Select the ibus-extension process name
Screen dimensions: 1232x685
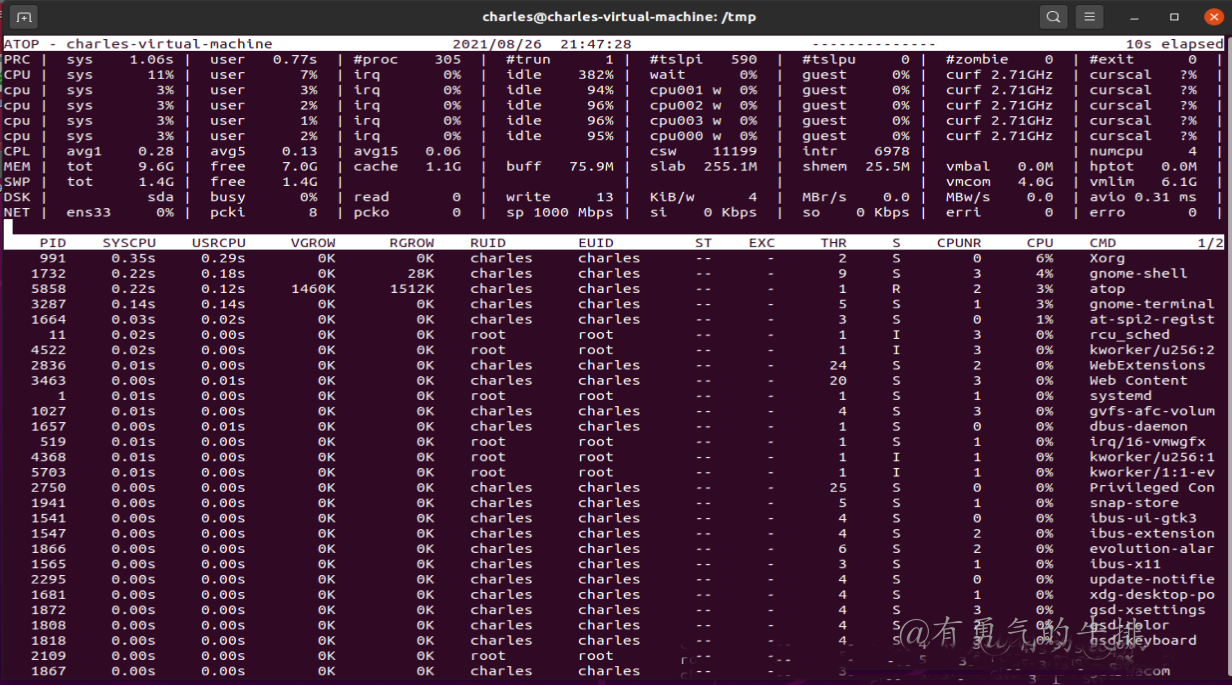pos(1152,533)
